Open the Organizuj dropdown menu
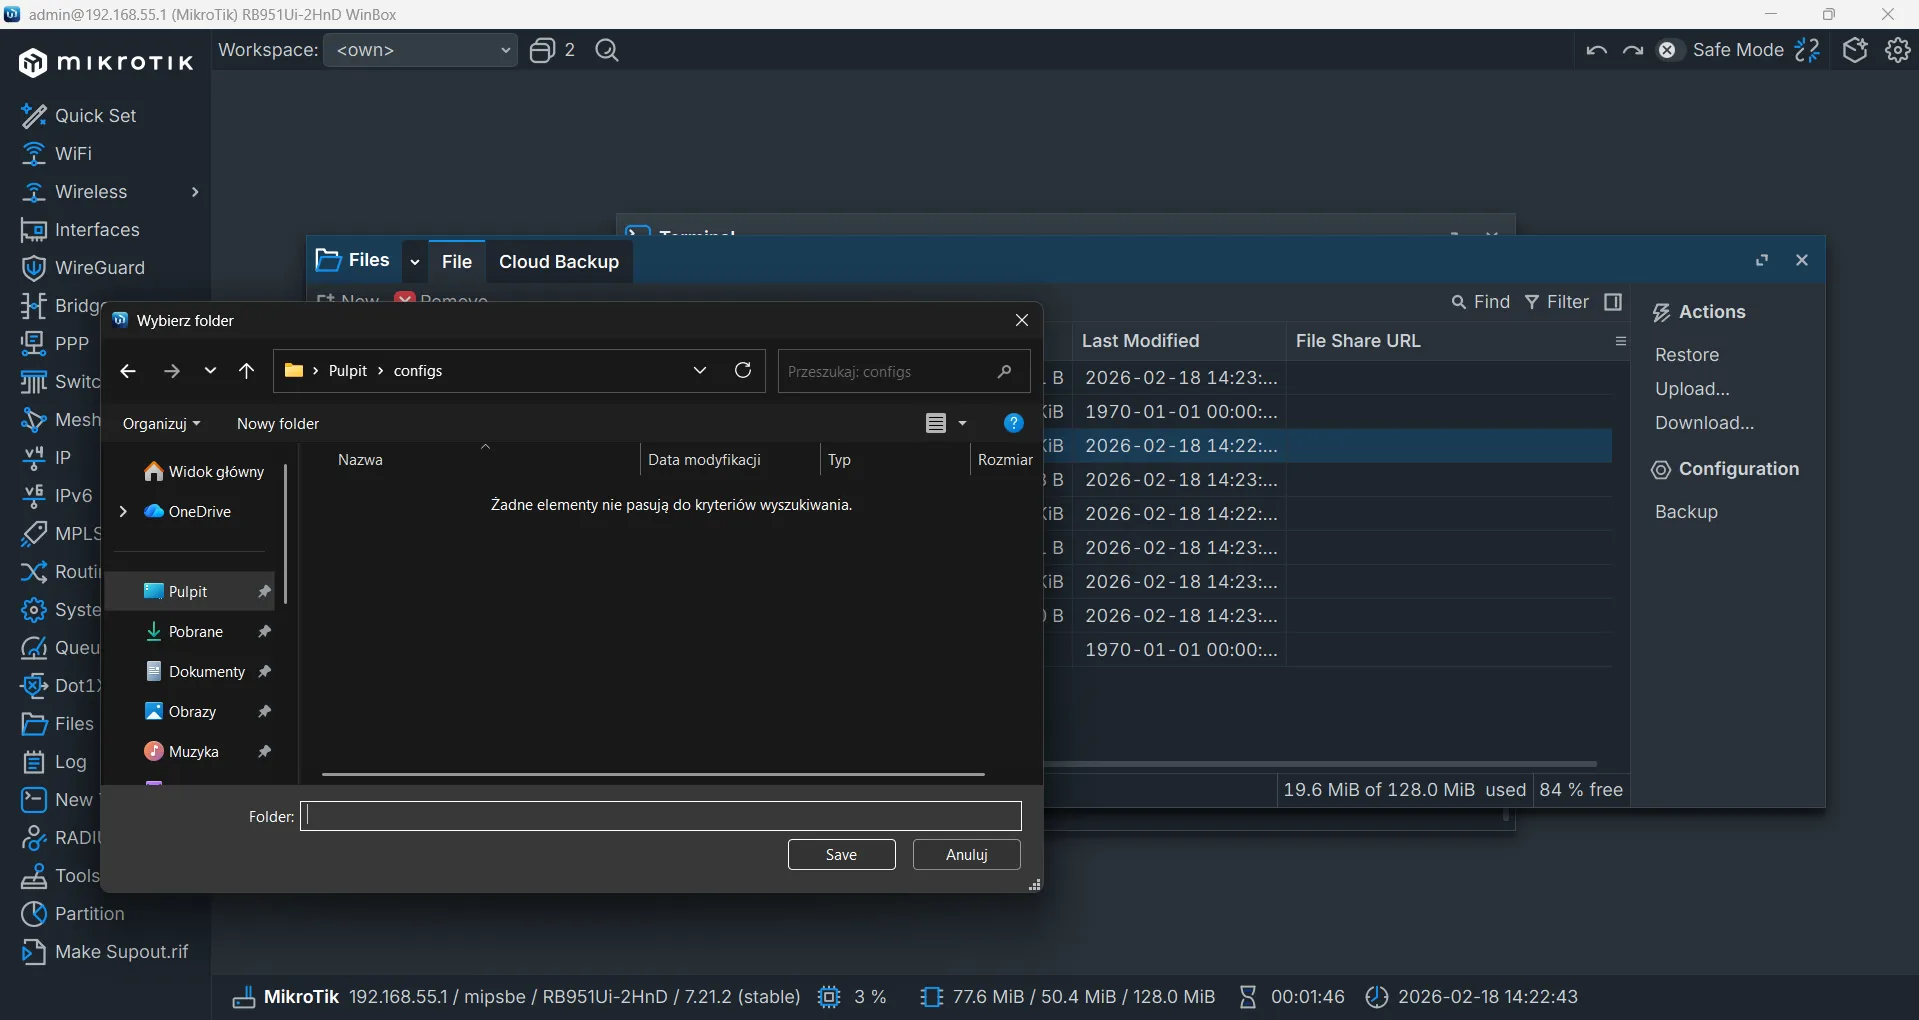The height and width of the screenshot is (1020, 1919). 161,424
